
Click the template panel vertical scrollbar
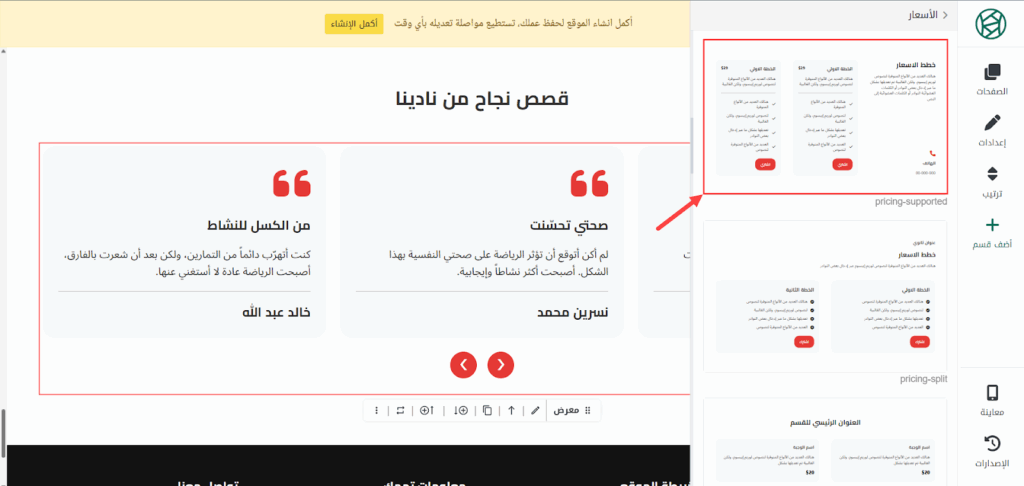pyautogui.click(x=693, y=144)
